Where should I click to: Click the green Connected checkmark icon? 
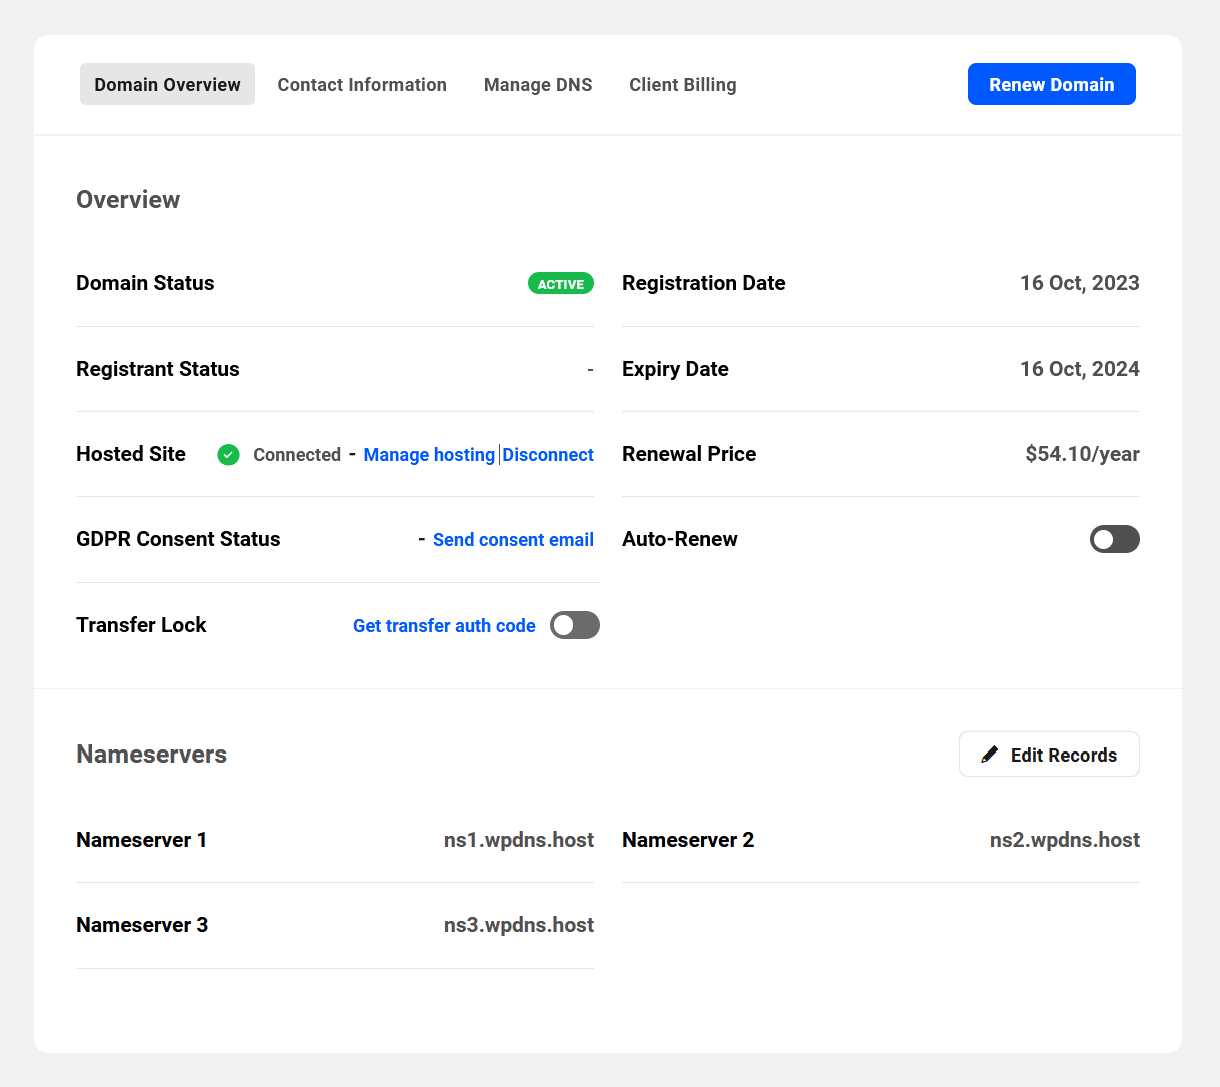point(229,455)
